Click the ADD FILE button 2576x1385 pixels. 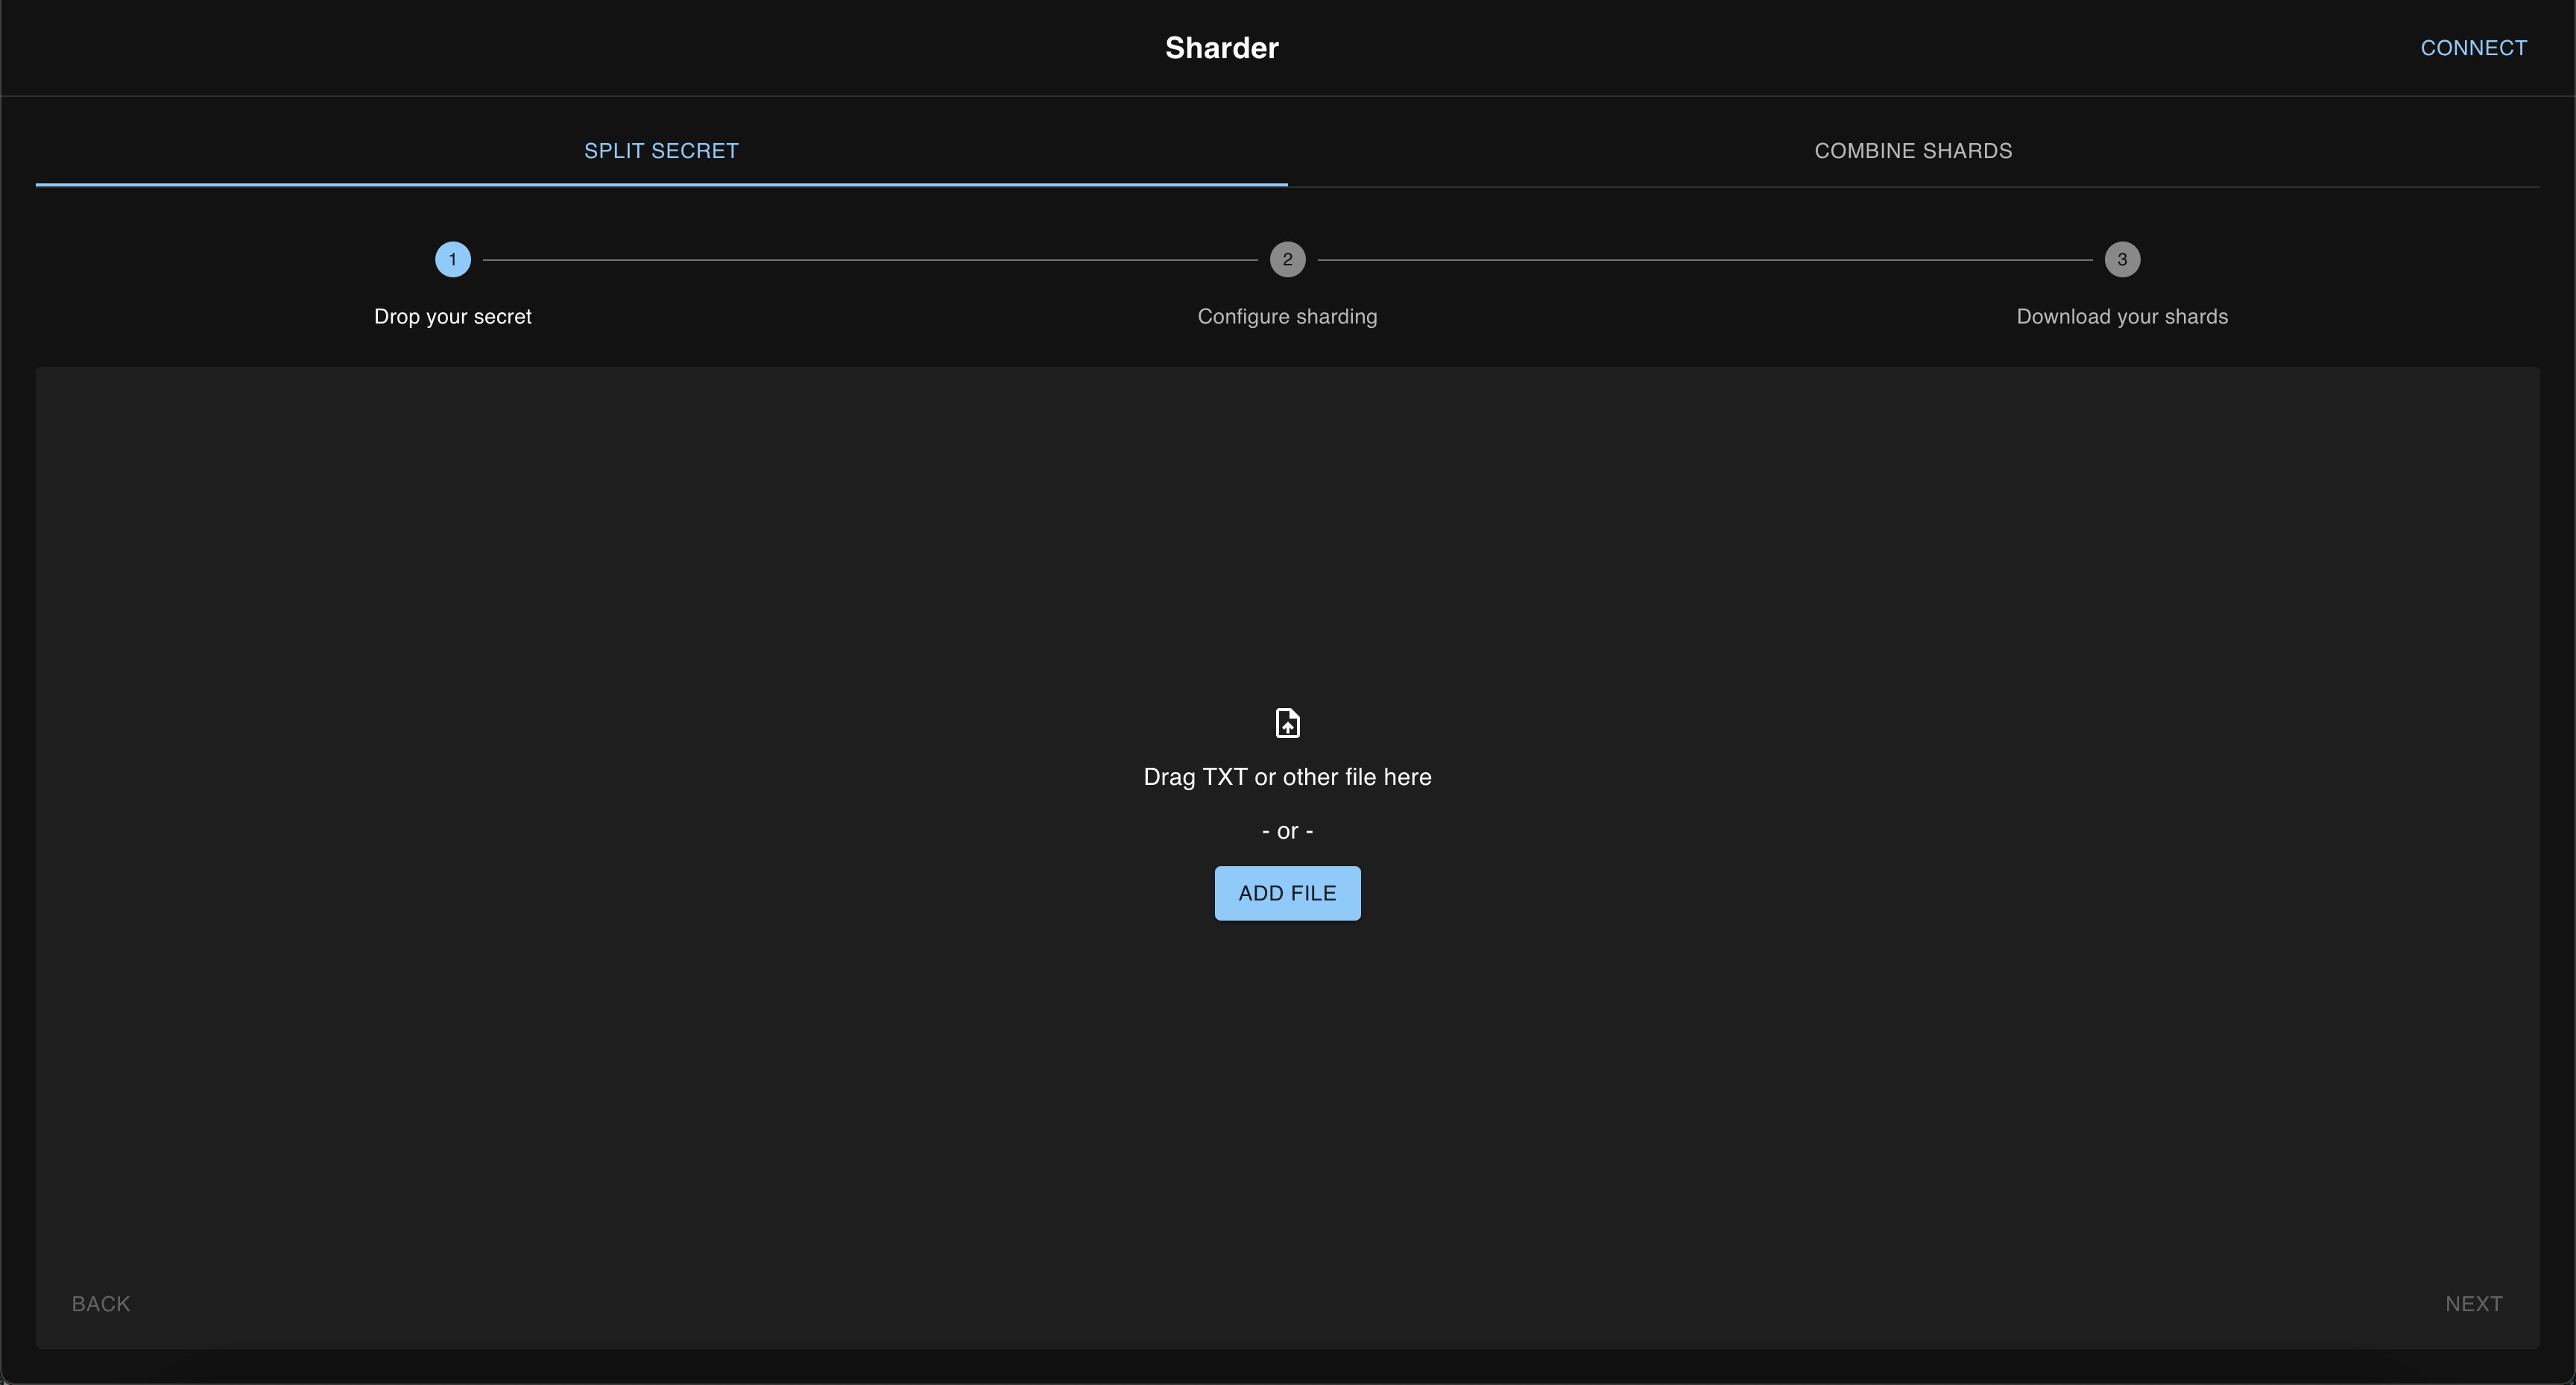tap(1287, 893)
